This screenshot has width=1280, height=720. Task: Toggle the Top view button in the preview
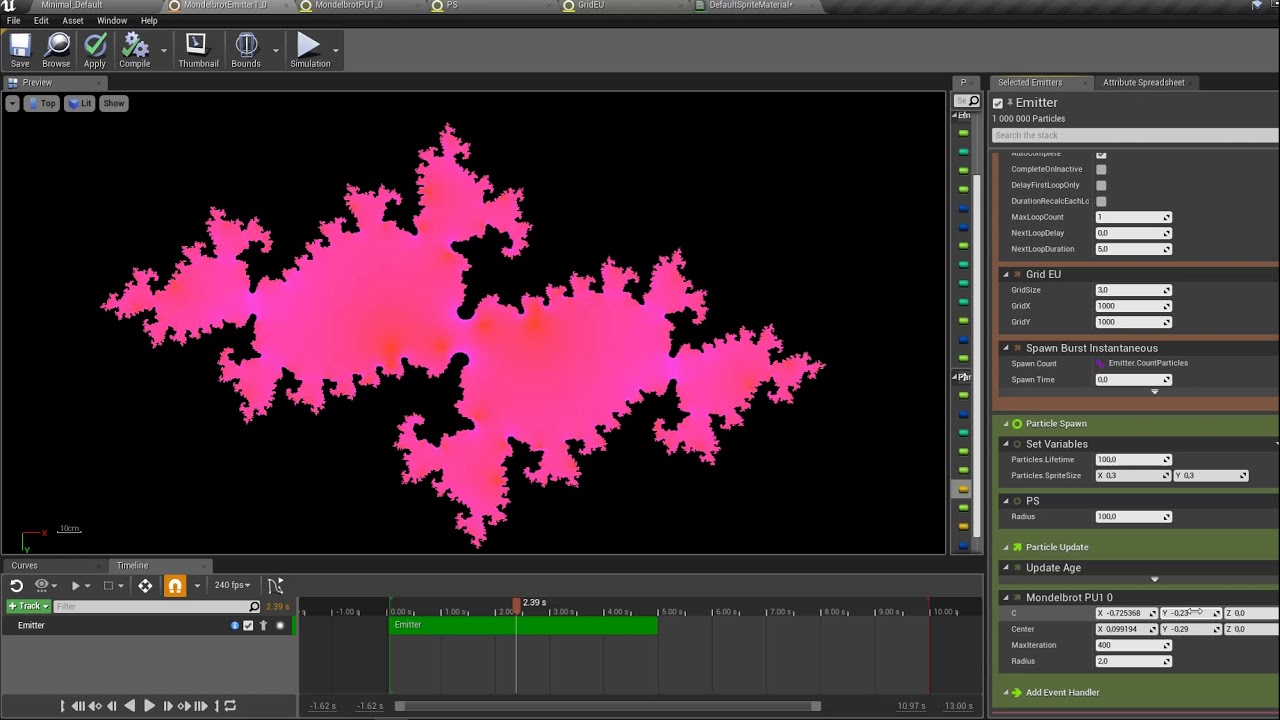[41, 104]
